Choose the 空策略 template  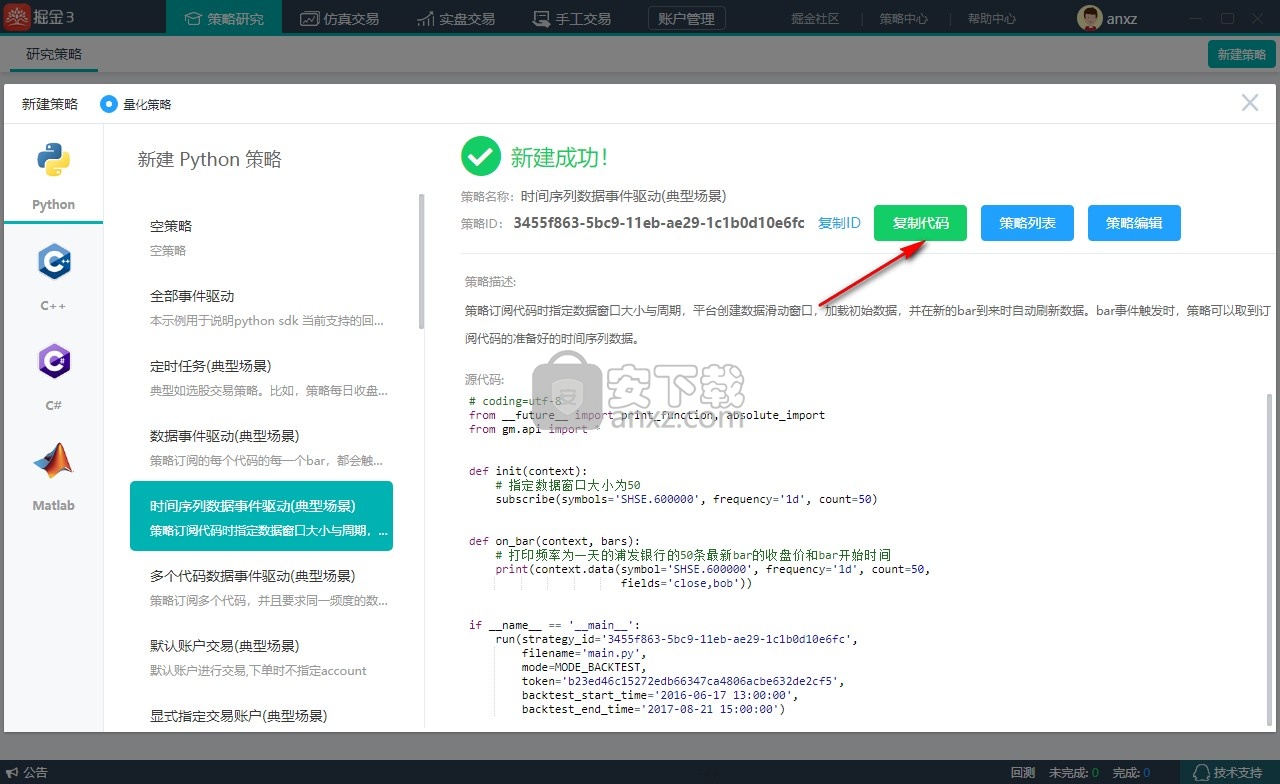click(x=261, y=237)
